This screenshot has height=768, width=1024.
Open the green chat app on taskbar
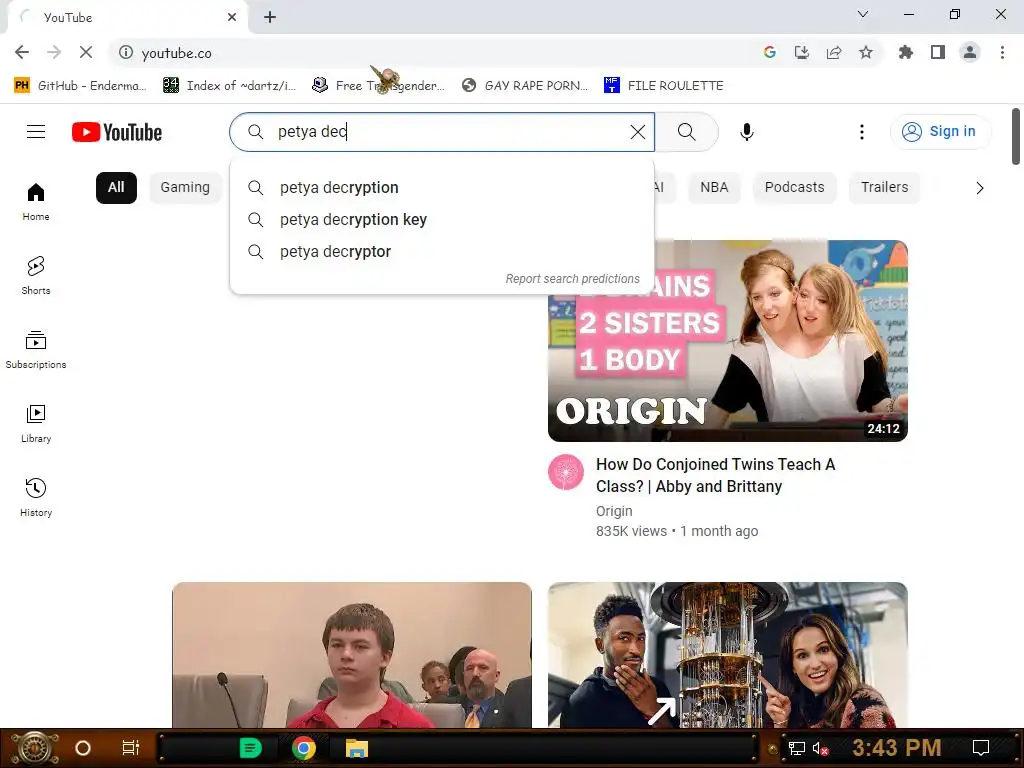251,748
